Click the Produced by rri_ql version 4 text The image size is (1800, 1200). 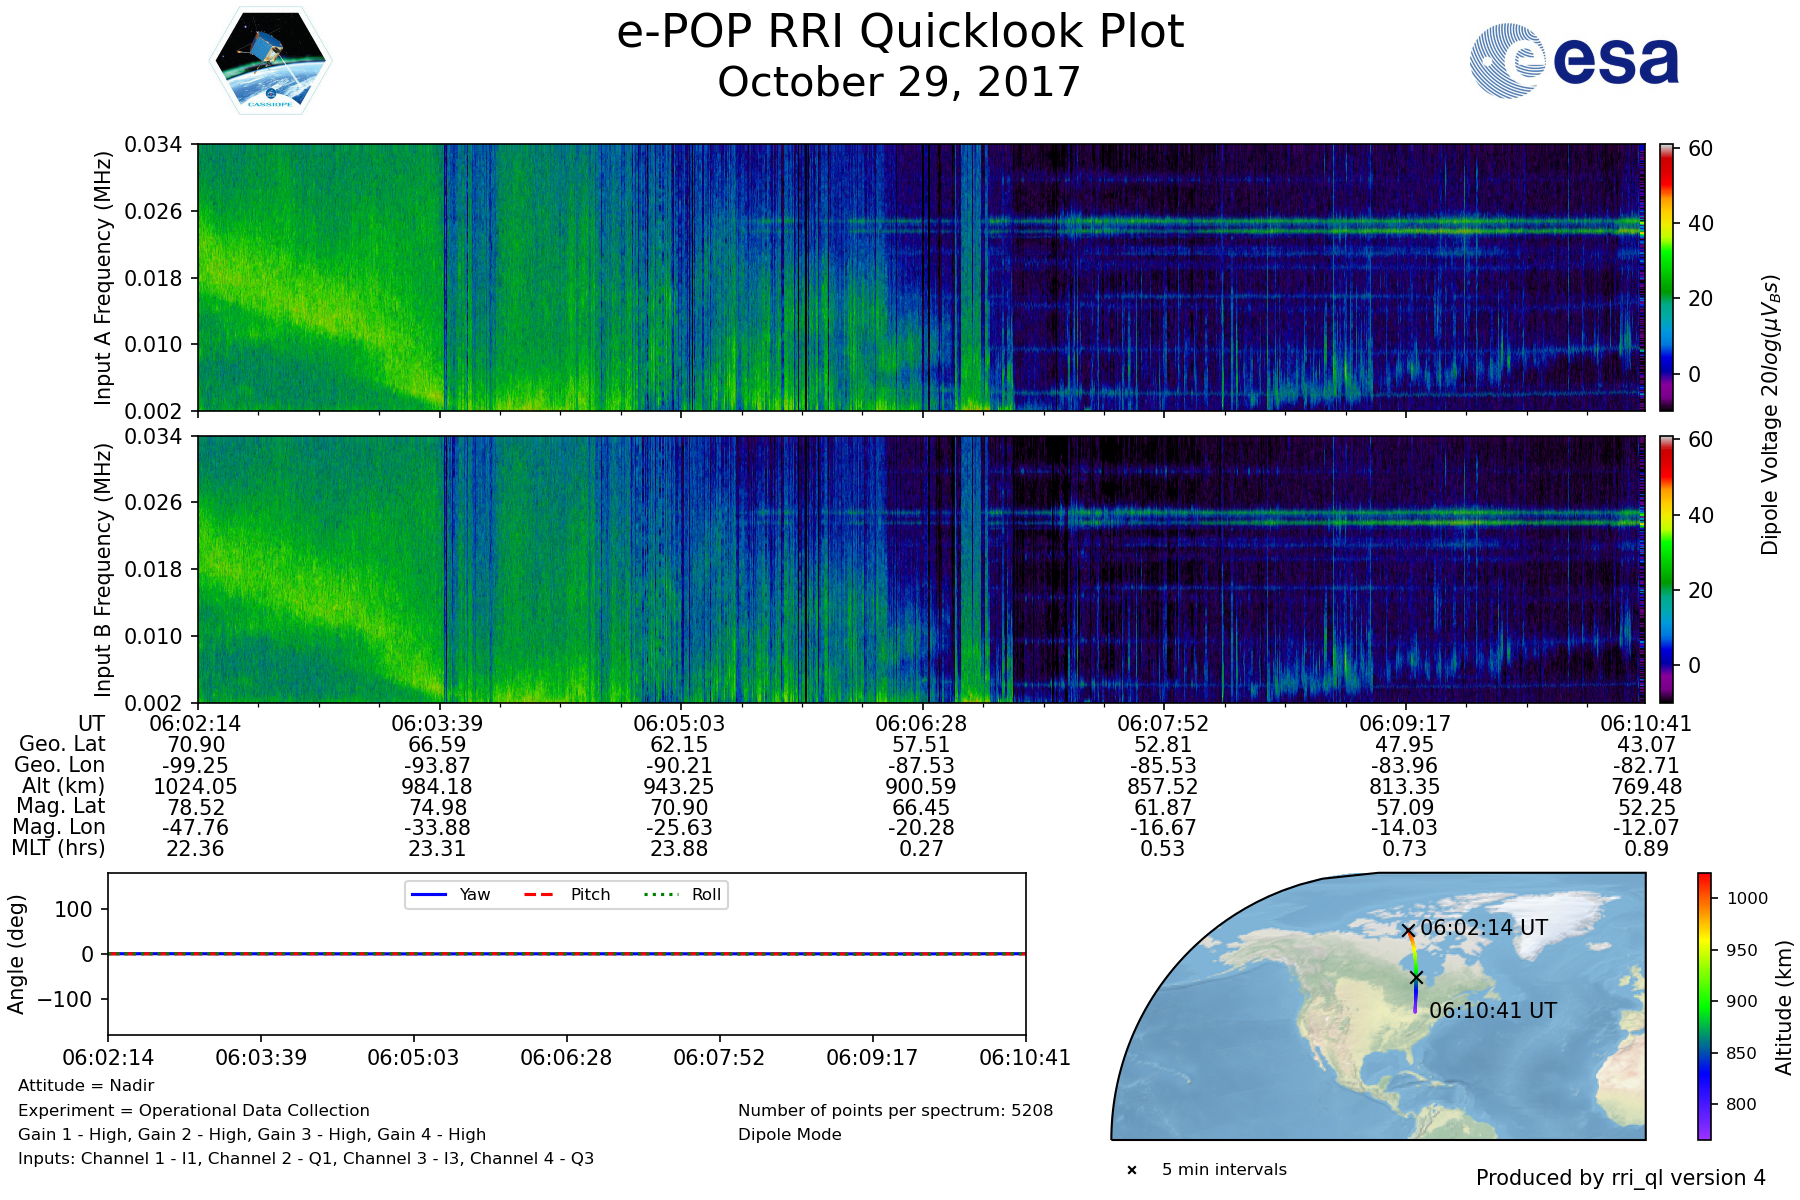click(x=1620, y=1178)
